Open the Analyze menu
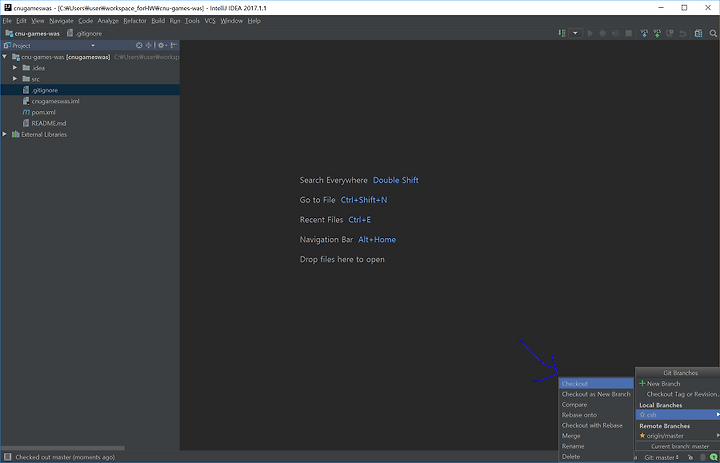 (x=108, y=21)
